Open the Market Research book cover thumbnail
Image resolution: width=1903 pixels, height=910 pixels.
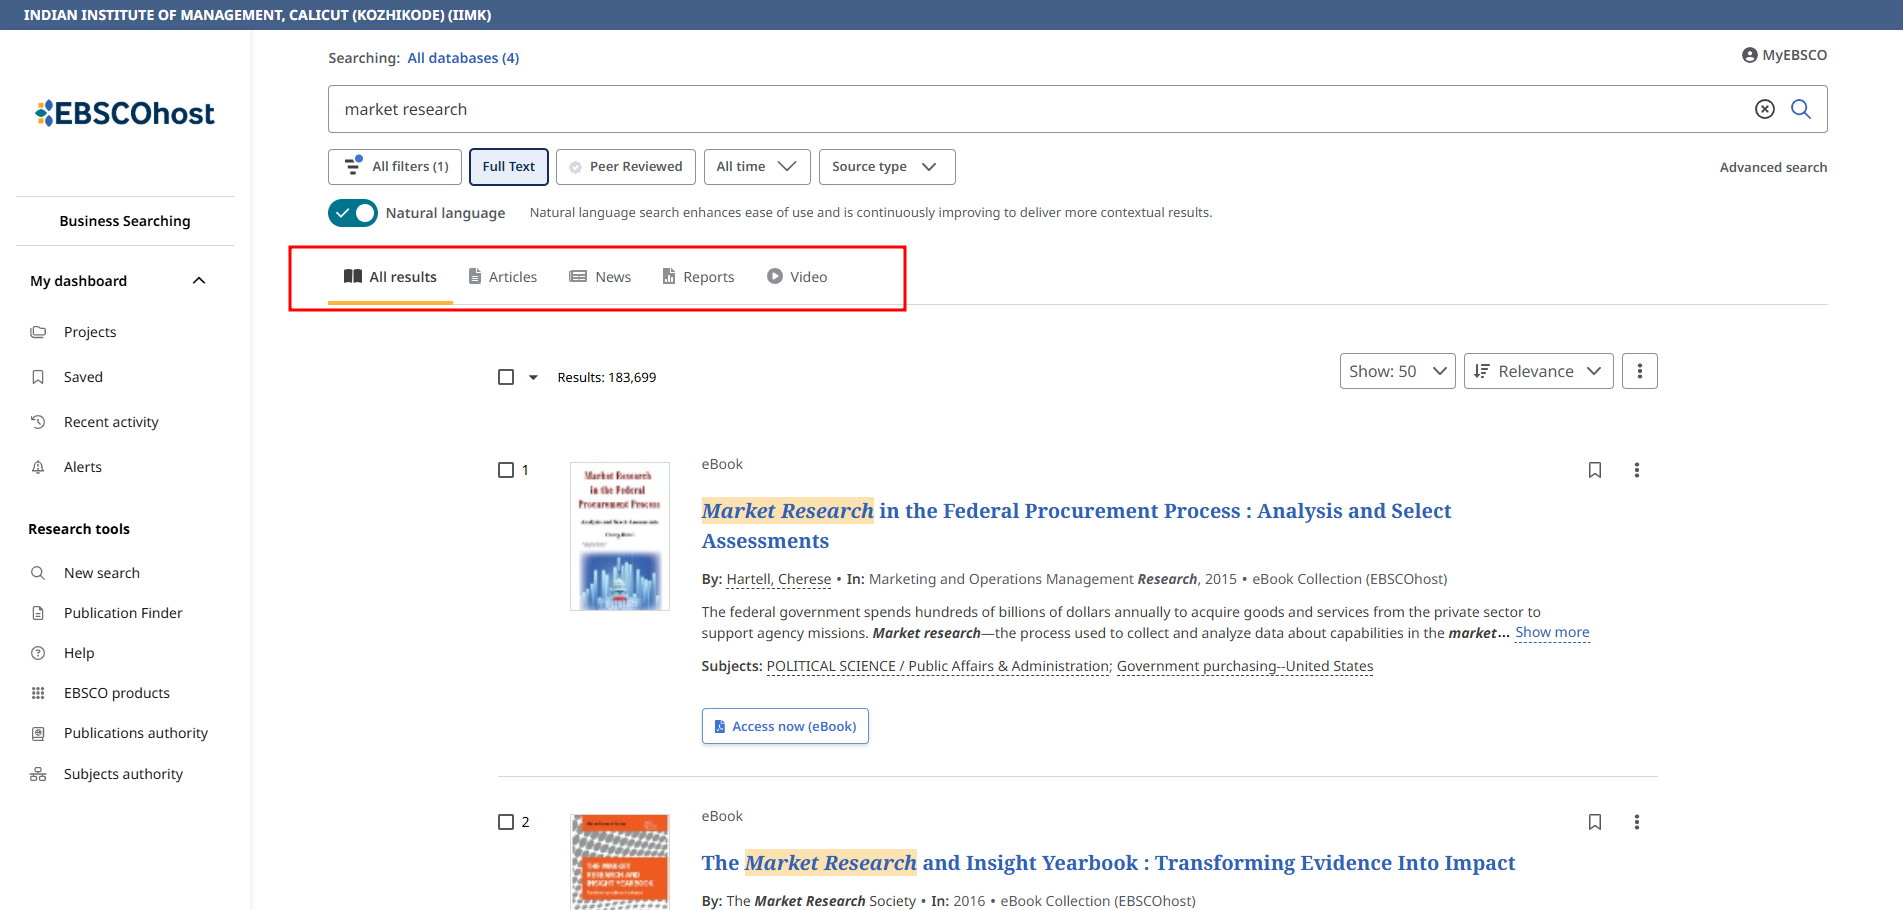(x=619, y=536)
